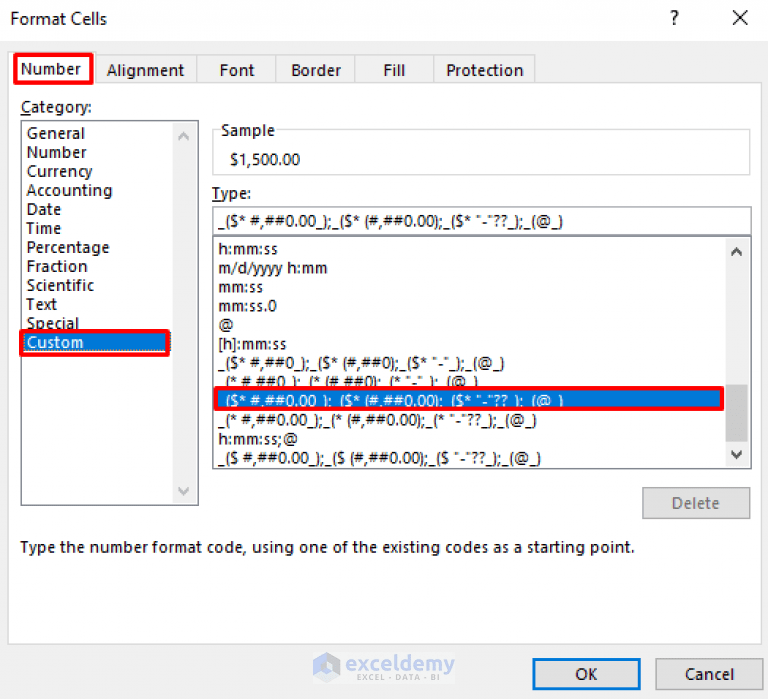Select highlighted accounting dollar format code
This screenshot has height=699, width=768.
(469, 399)
